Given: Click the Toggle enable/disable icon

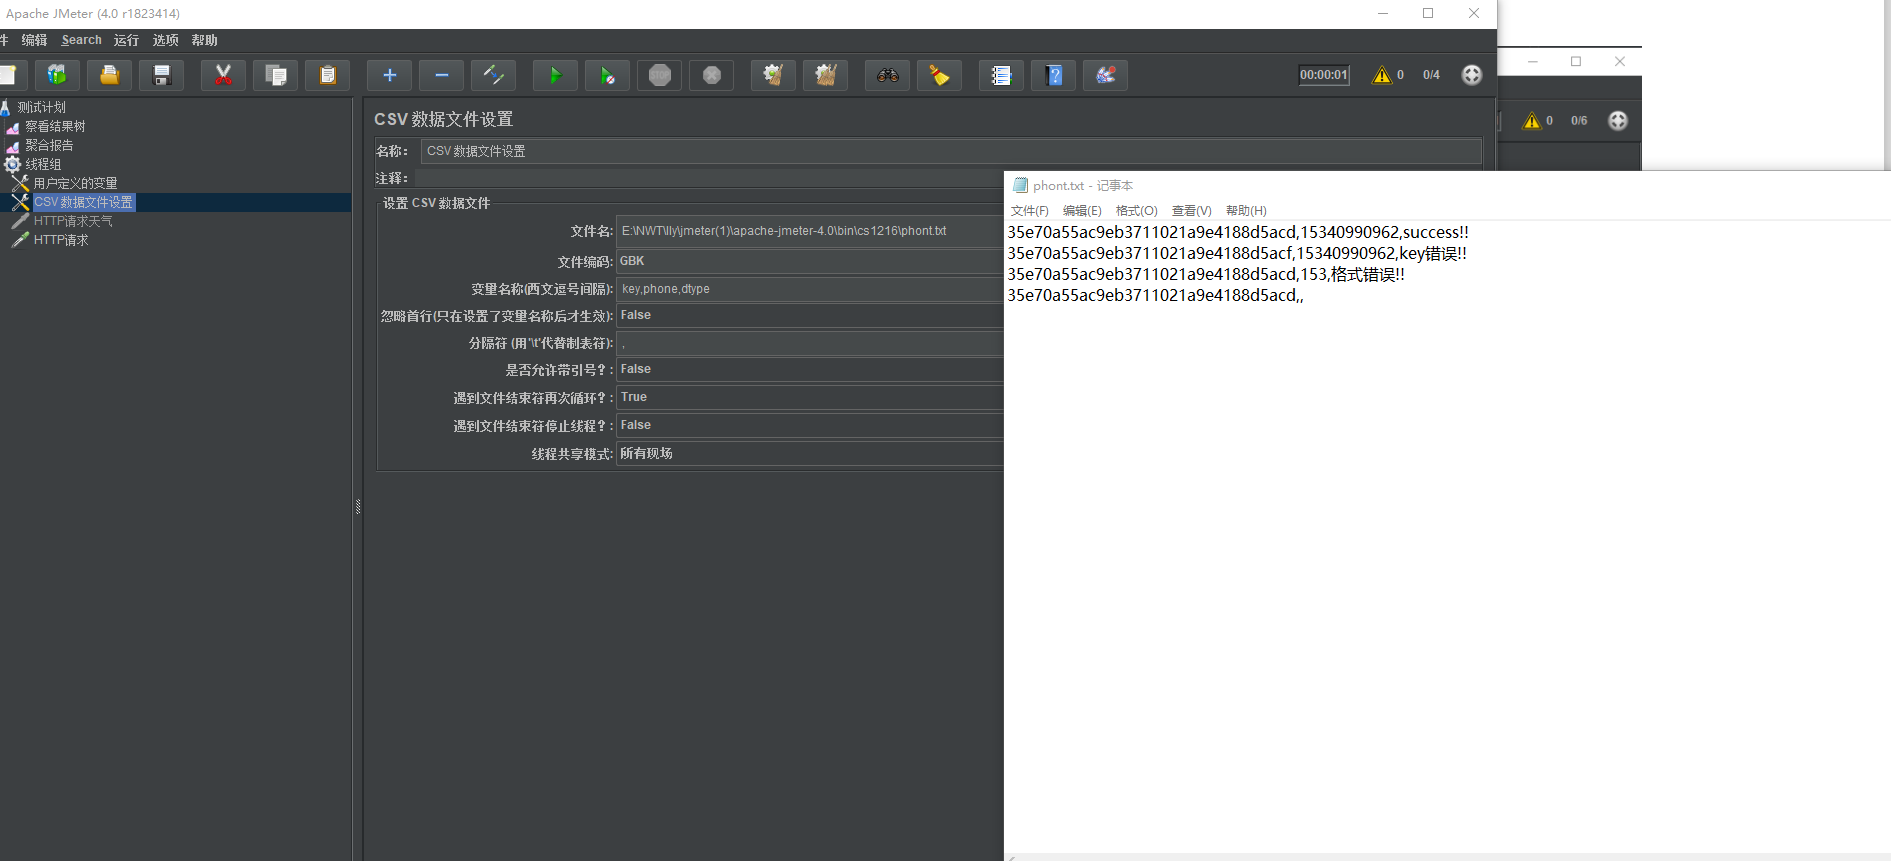Looking at the screenshot, I should [493, 75].
